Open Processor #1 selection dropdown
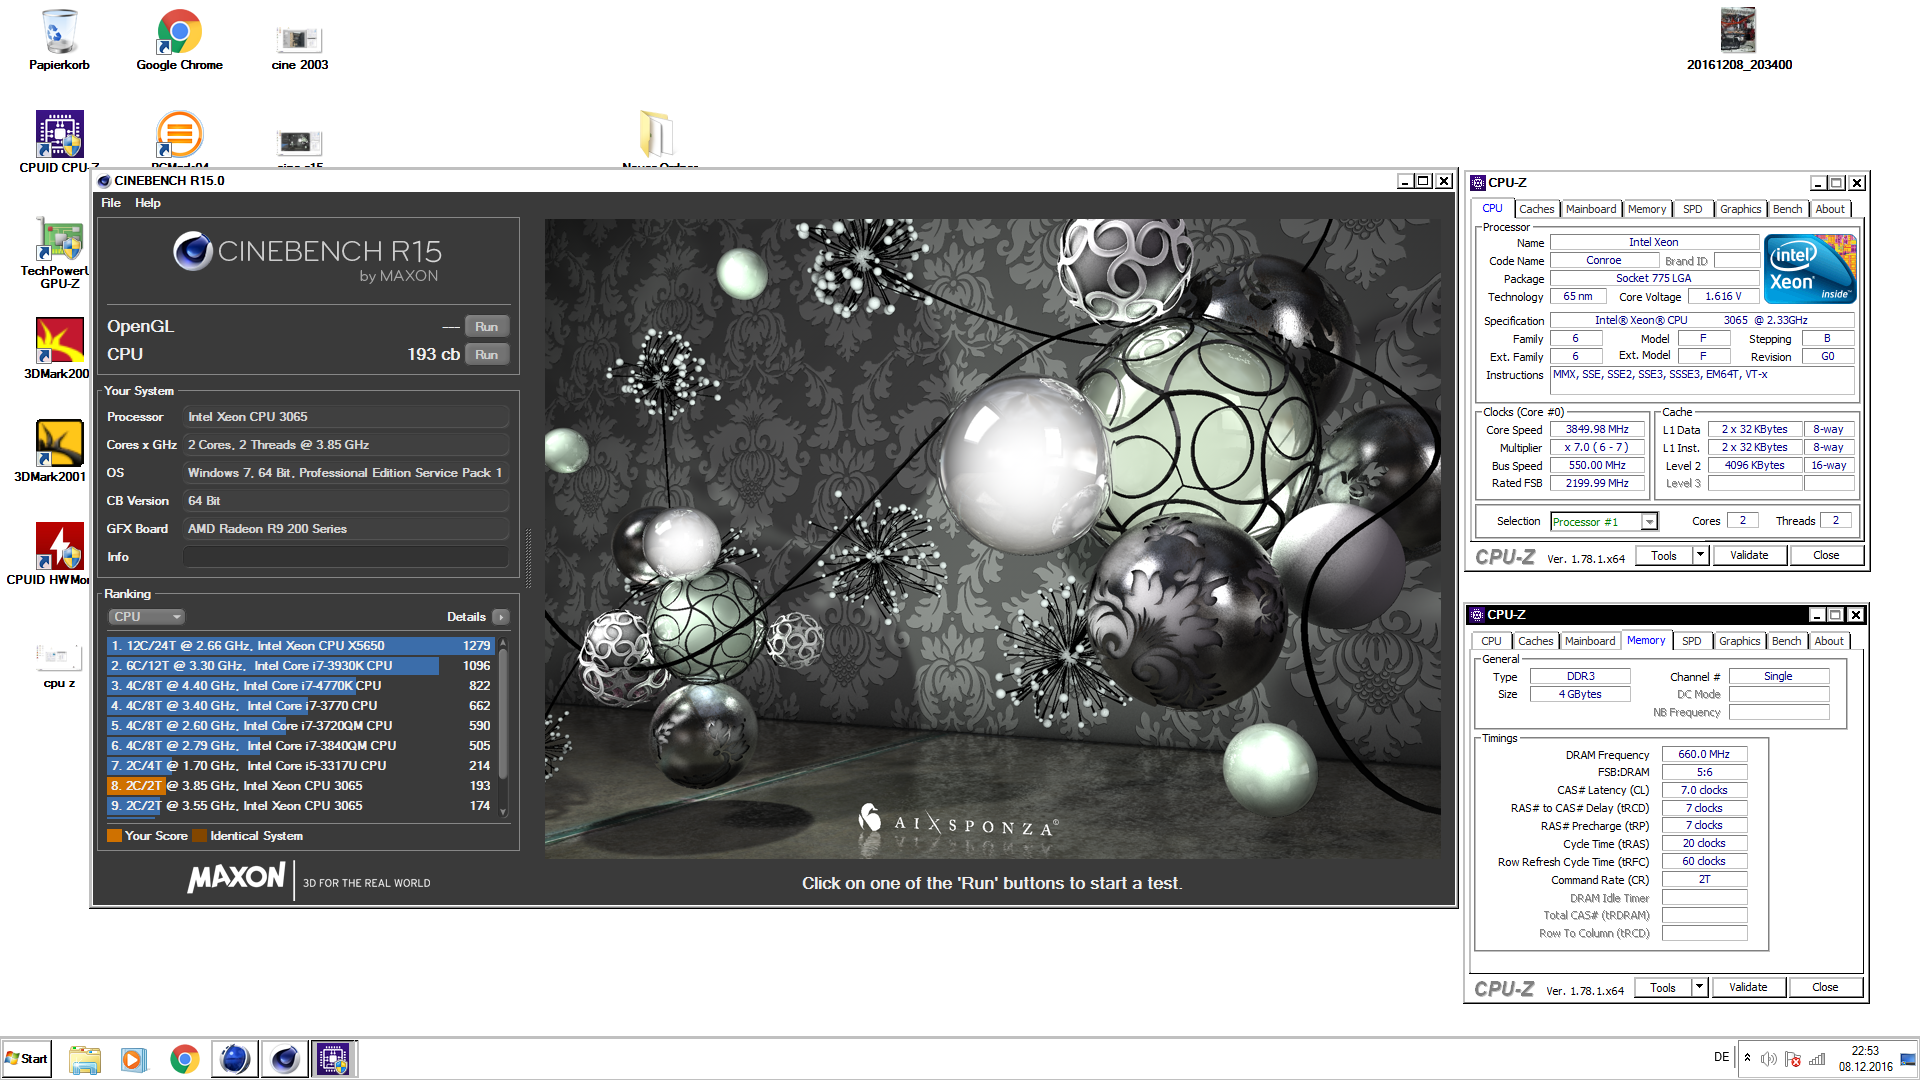 coord(1604,522)
